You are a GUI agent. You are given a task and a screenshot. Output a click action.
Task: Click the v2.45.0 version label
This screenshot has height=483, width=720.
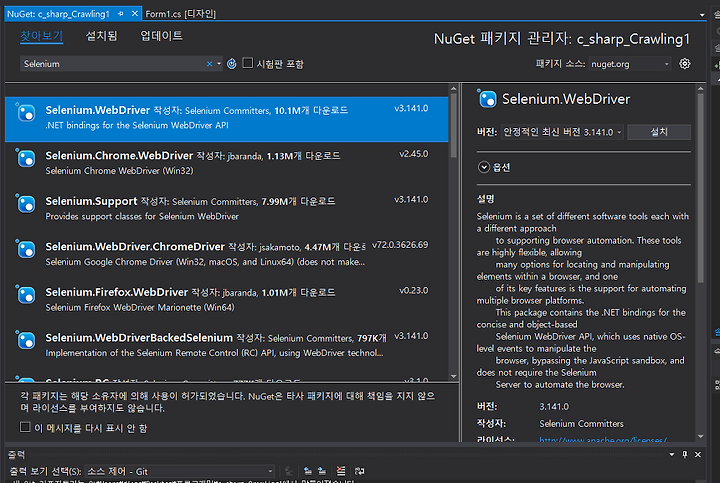pos(413,154)
